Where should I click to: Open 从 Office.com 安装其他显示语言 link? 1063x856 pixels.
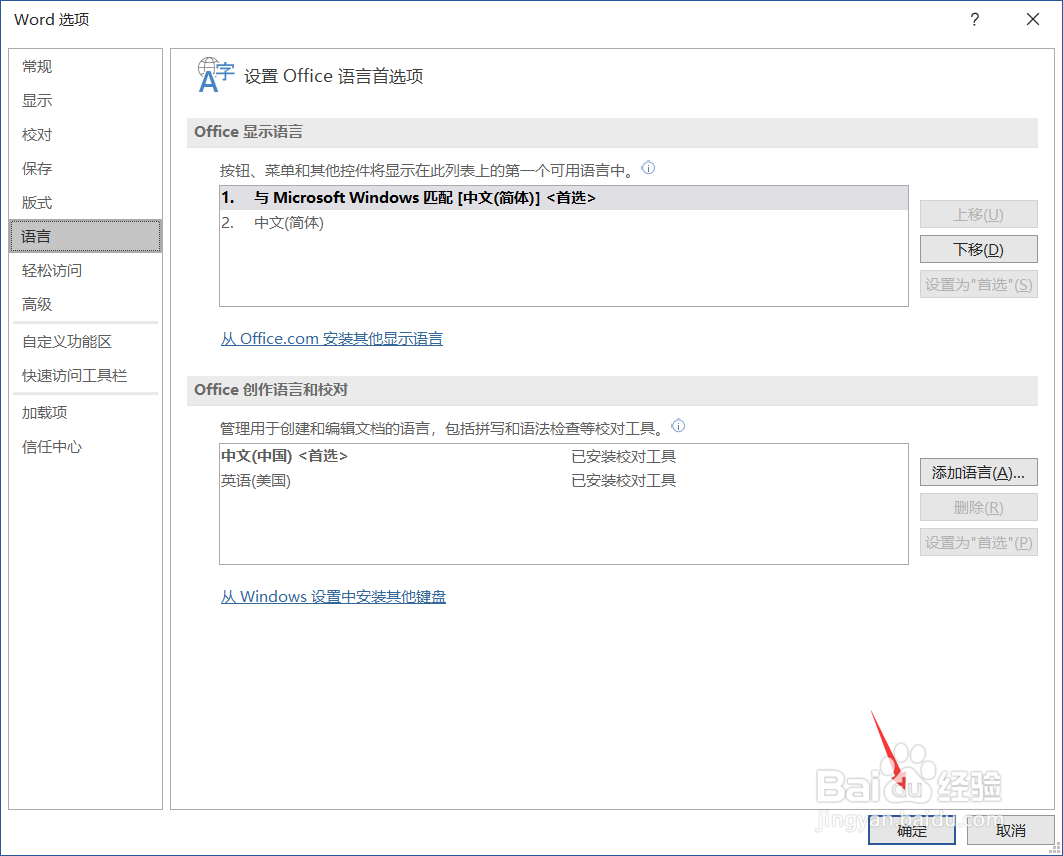click(x=332, y=338)
